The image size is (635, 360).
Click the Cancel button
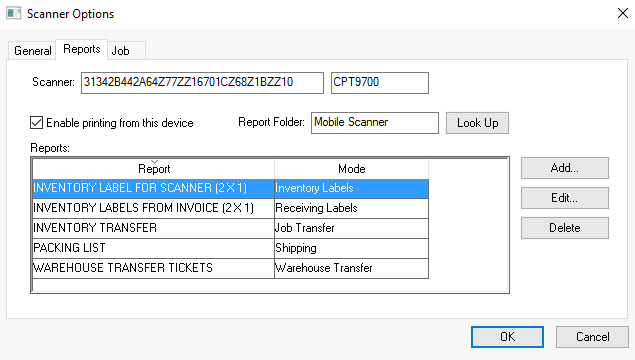pos(592,337)
